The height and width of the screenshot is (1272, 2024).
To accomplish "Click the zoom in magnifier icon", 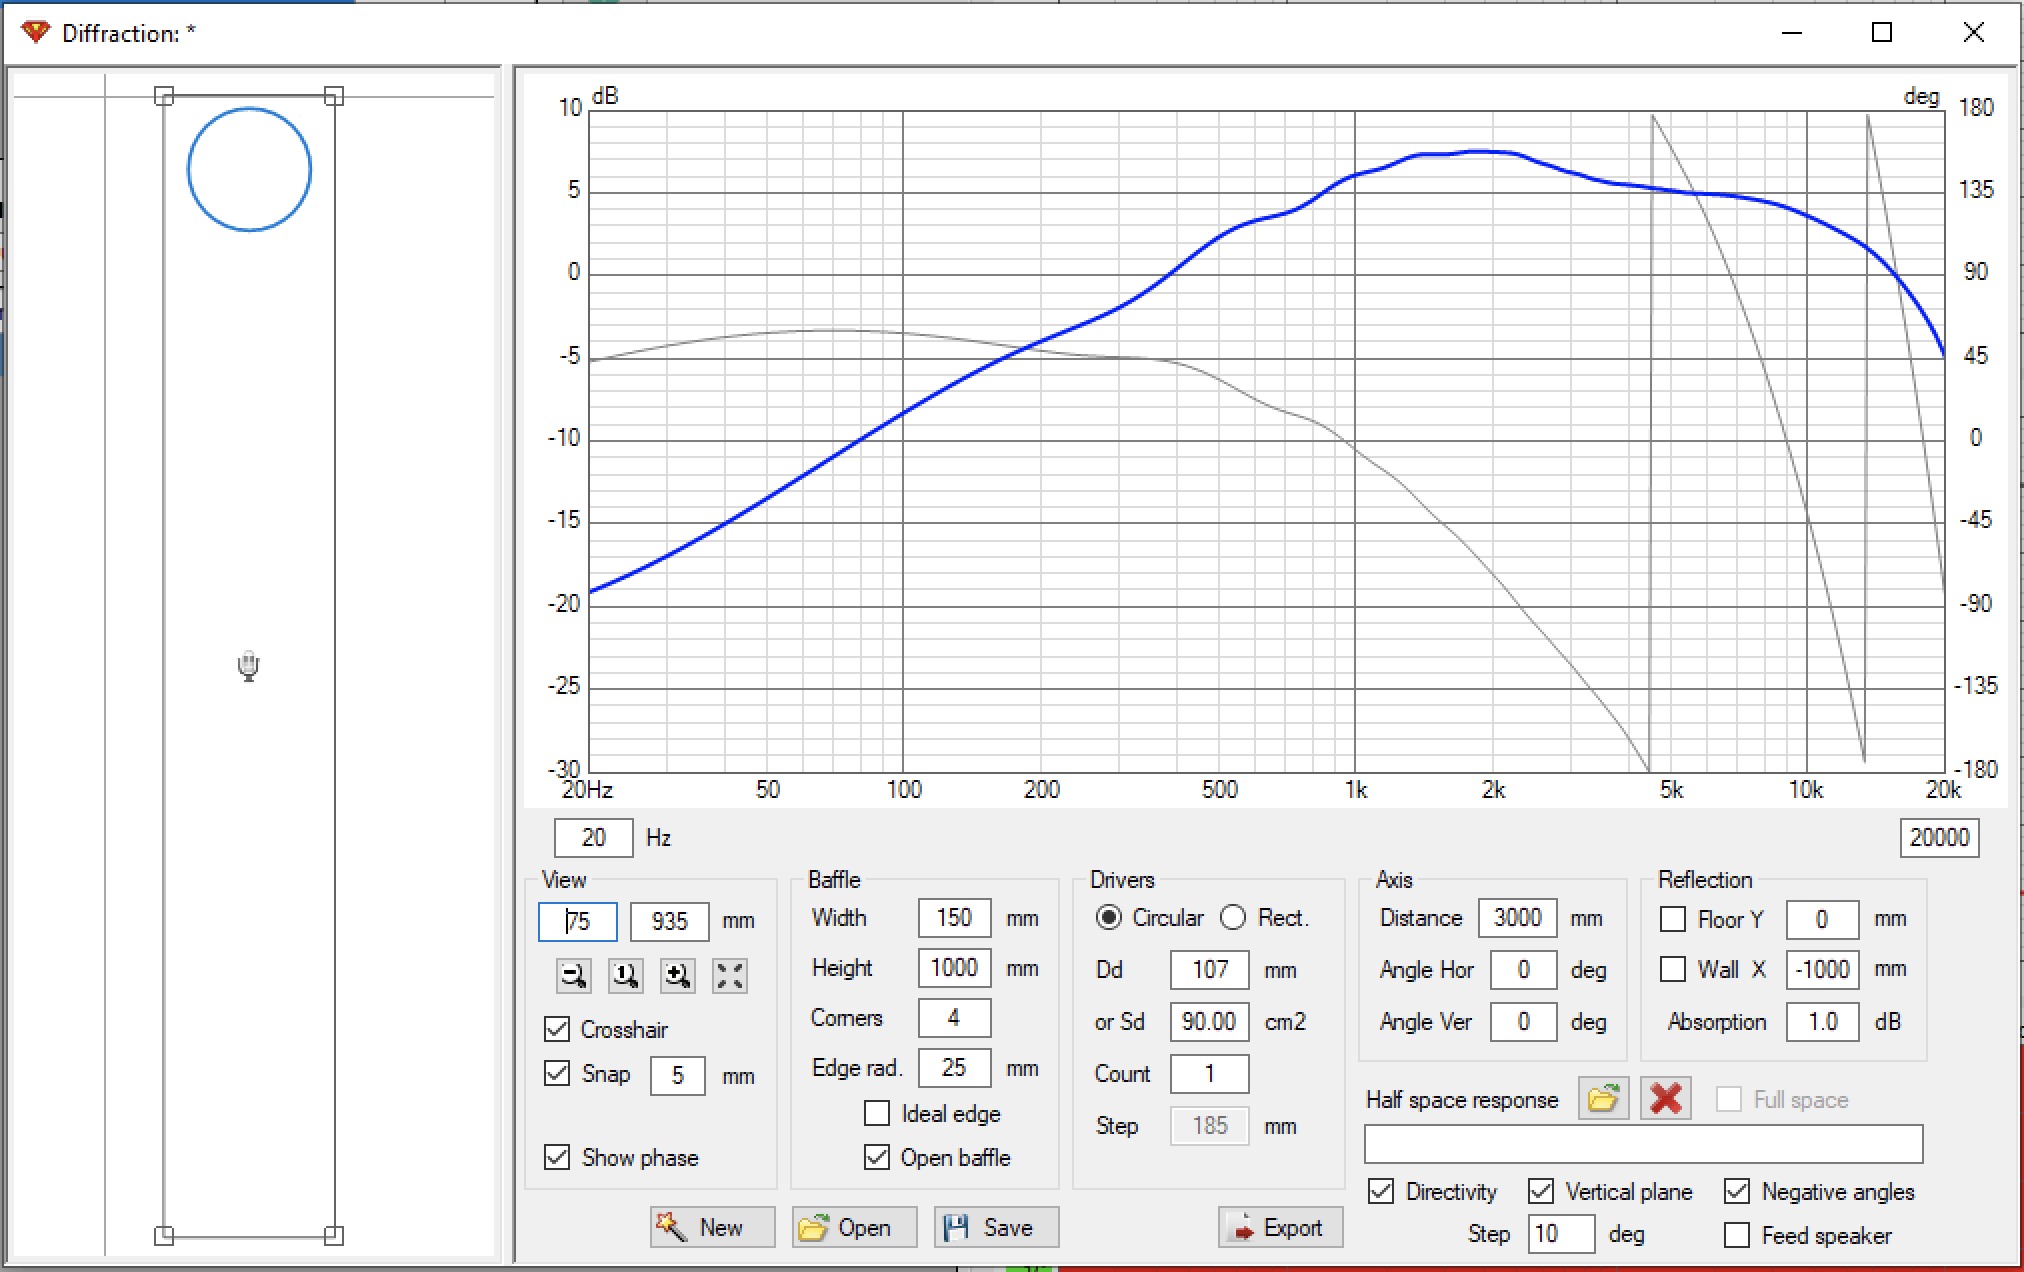I will (678, 975).
